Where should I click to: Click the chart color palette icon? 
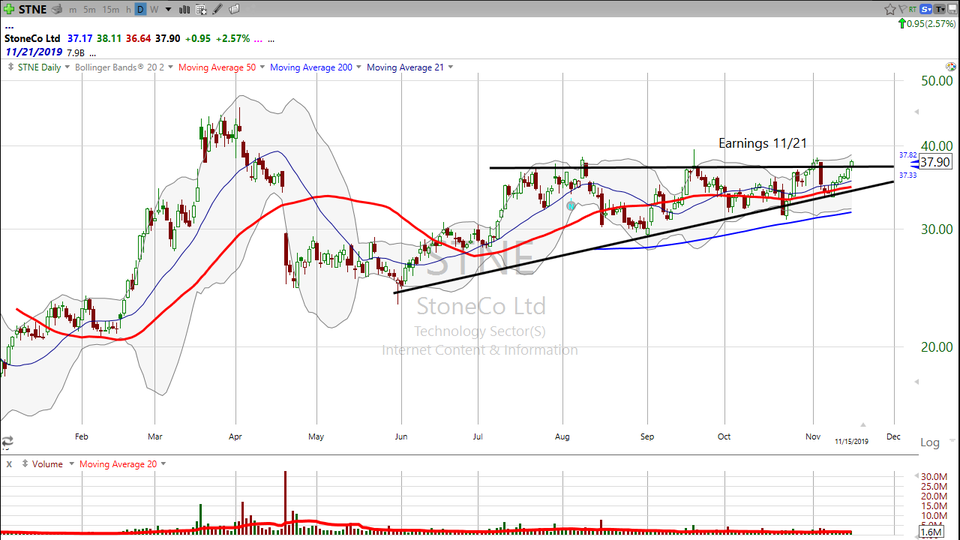950,66
